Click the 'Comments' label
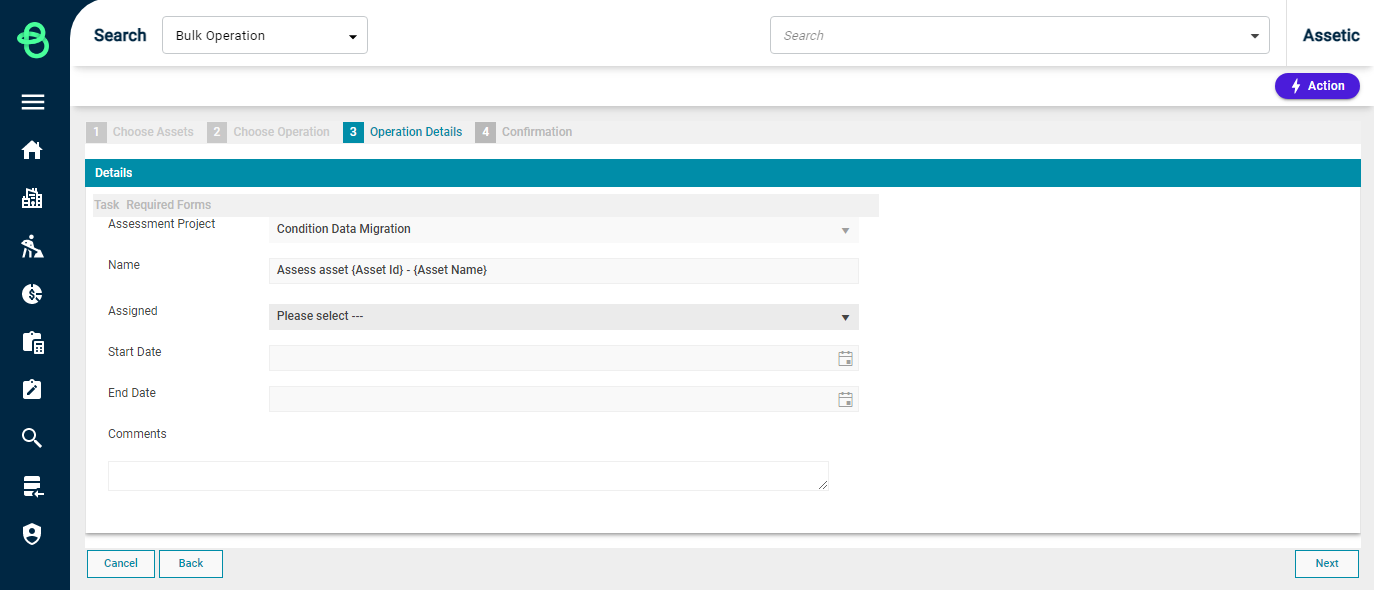The image size is (1374, 590). pyautogui.click(x=137, y=434)
